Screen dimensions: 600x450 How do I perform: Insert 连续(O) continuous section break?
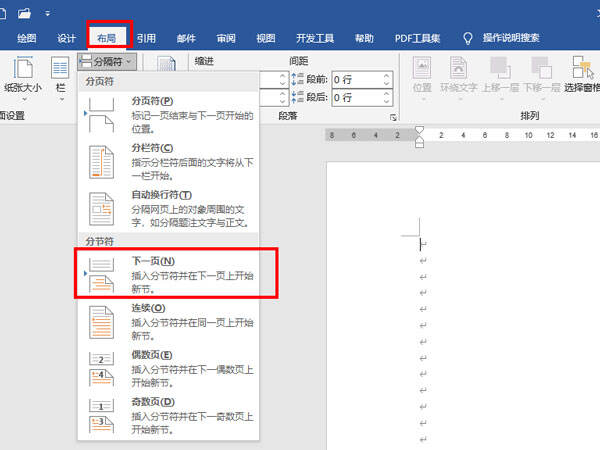click(x=168, y=322)
